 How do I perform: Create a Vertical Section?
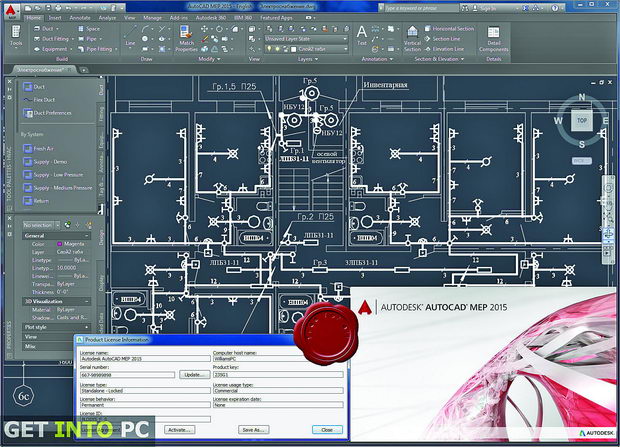(412, 38)
